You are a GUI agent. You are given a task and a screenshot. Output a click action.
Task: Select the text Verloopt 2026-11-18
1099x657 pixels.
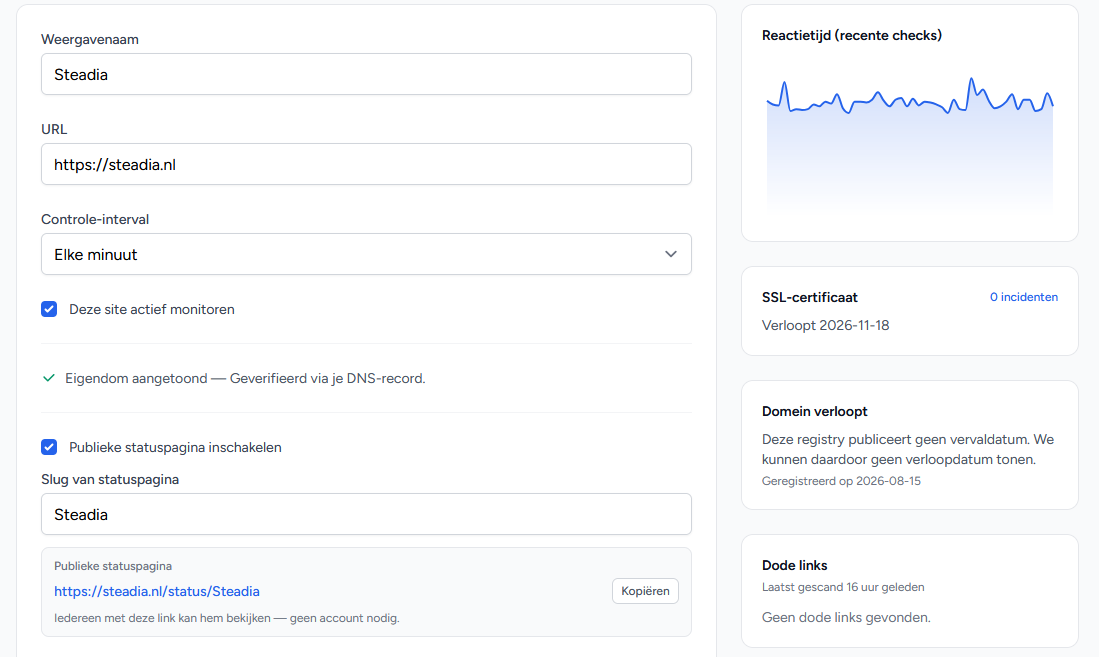(x=826, y=325)
